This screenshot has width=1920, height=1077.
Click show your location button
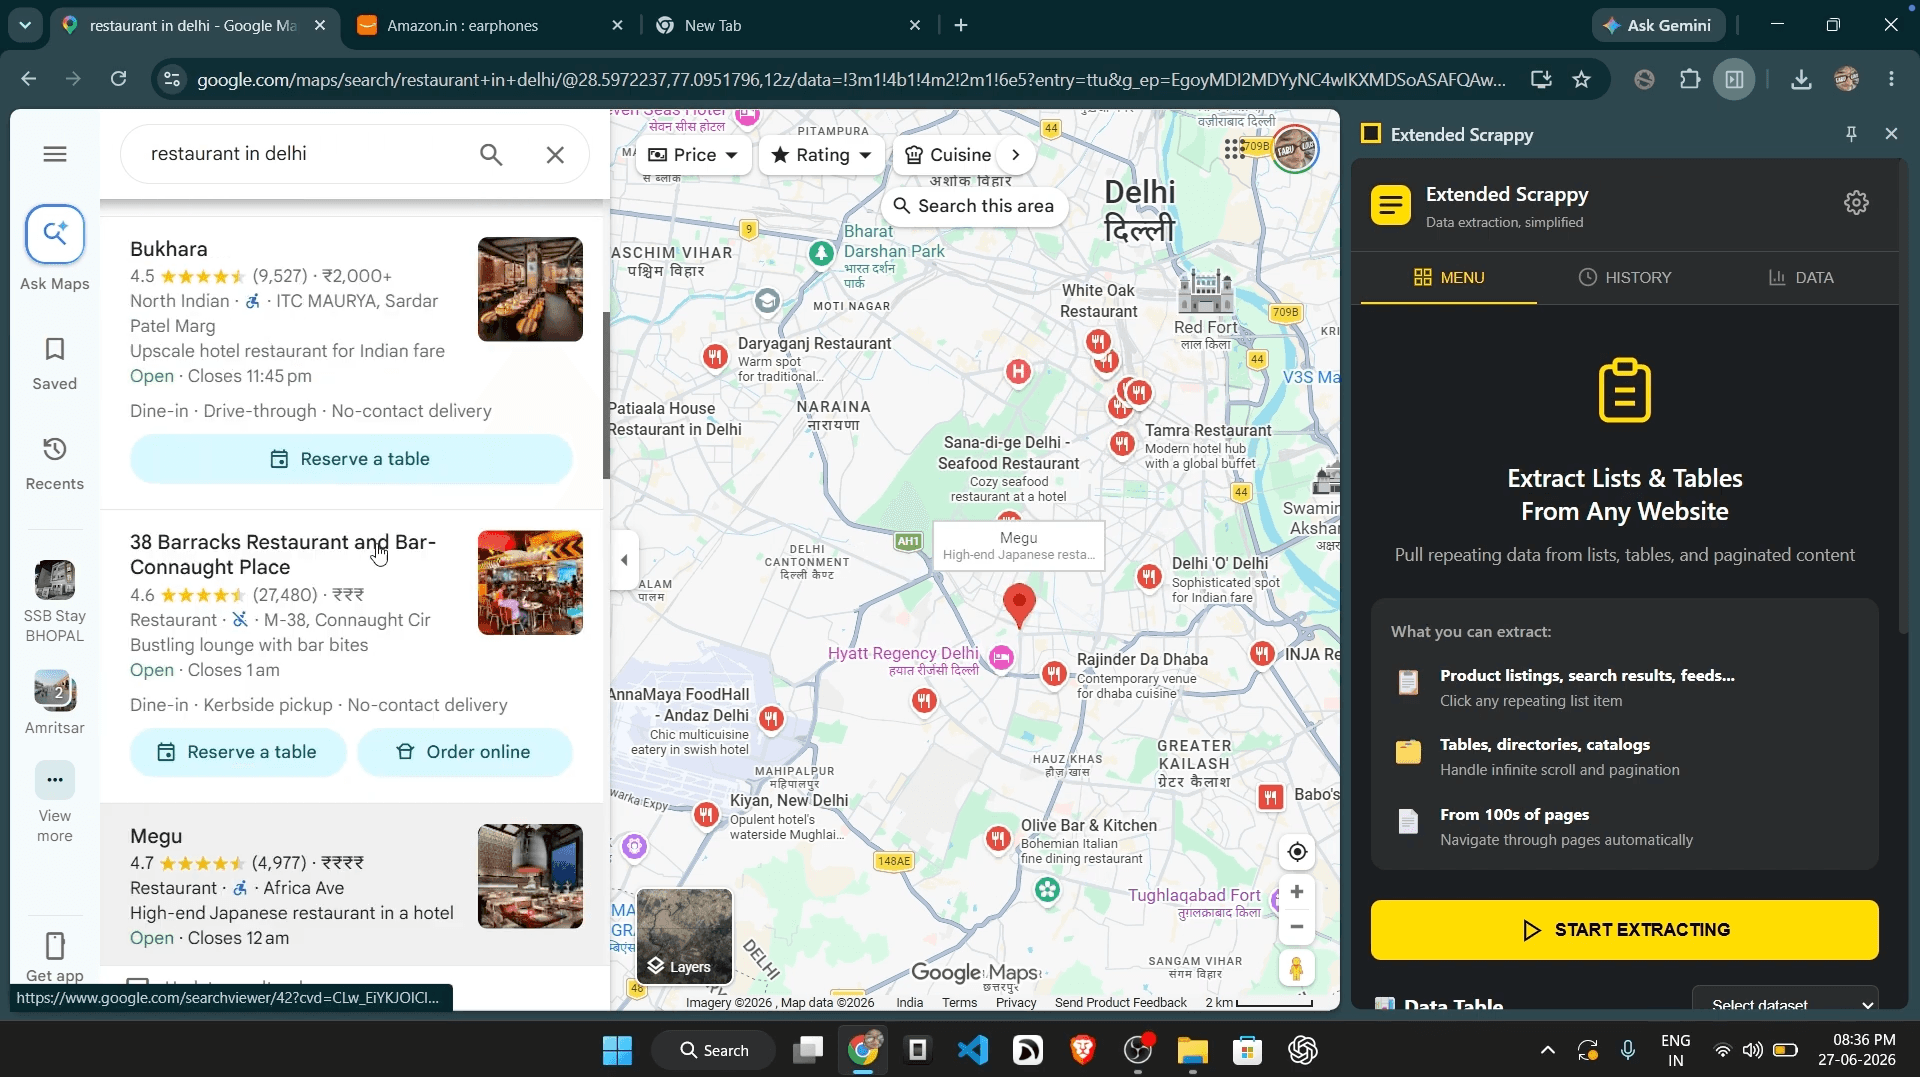[1297, 852]
